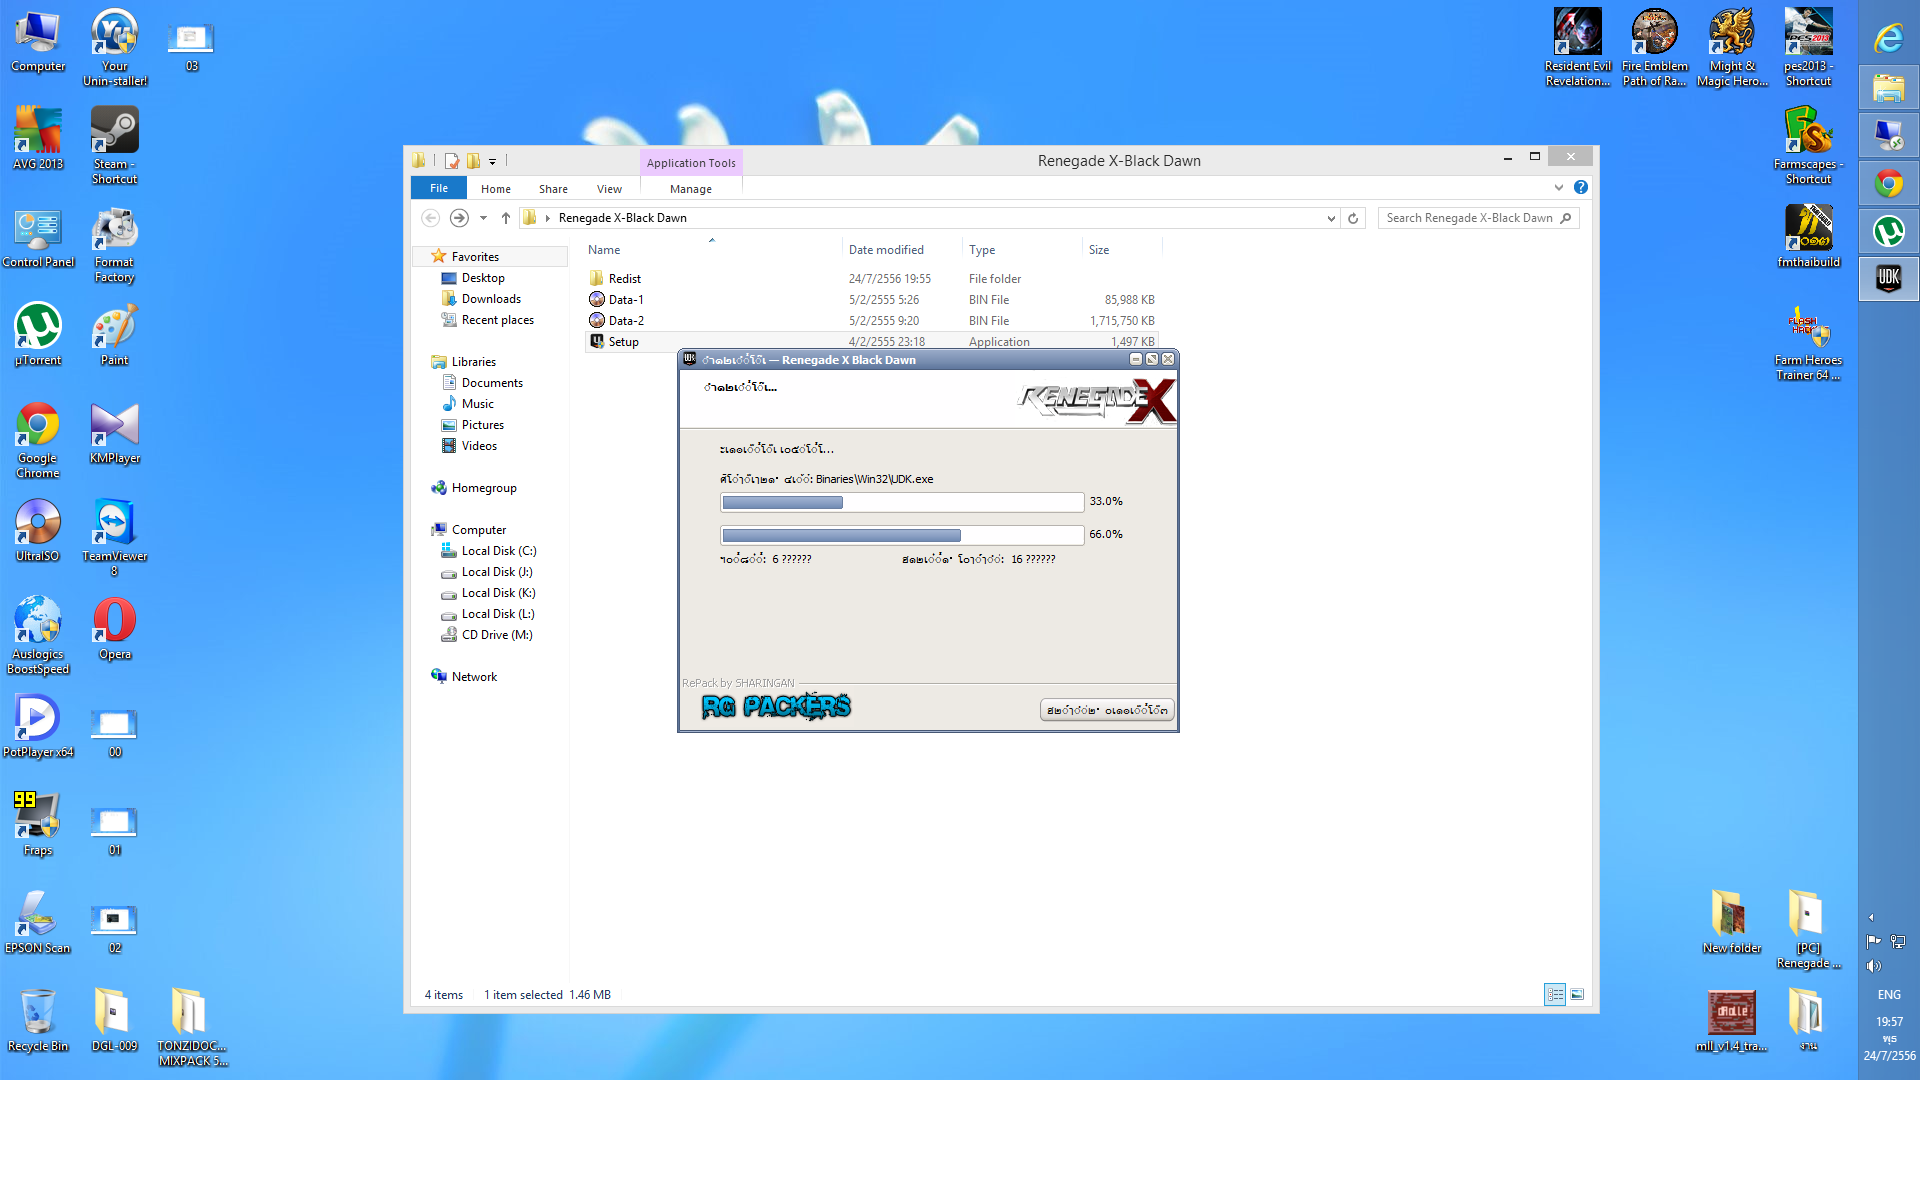
Task: Open Google Chrome from taskbar
Action: (x=1888, y=184)
